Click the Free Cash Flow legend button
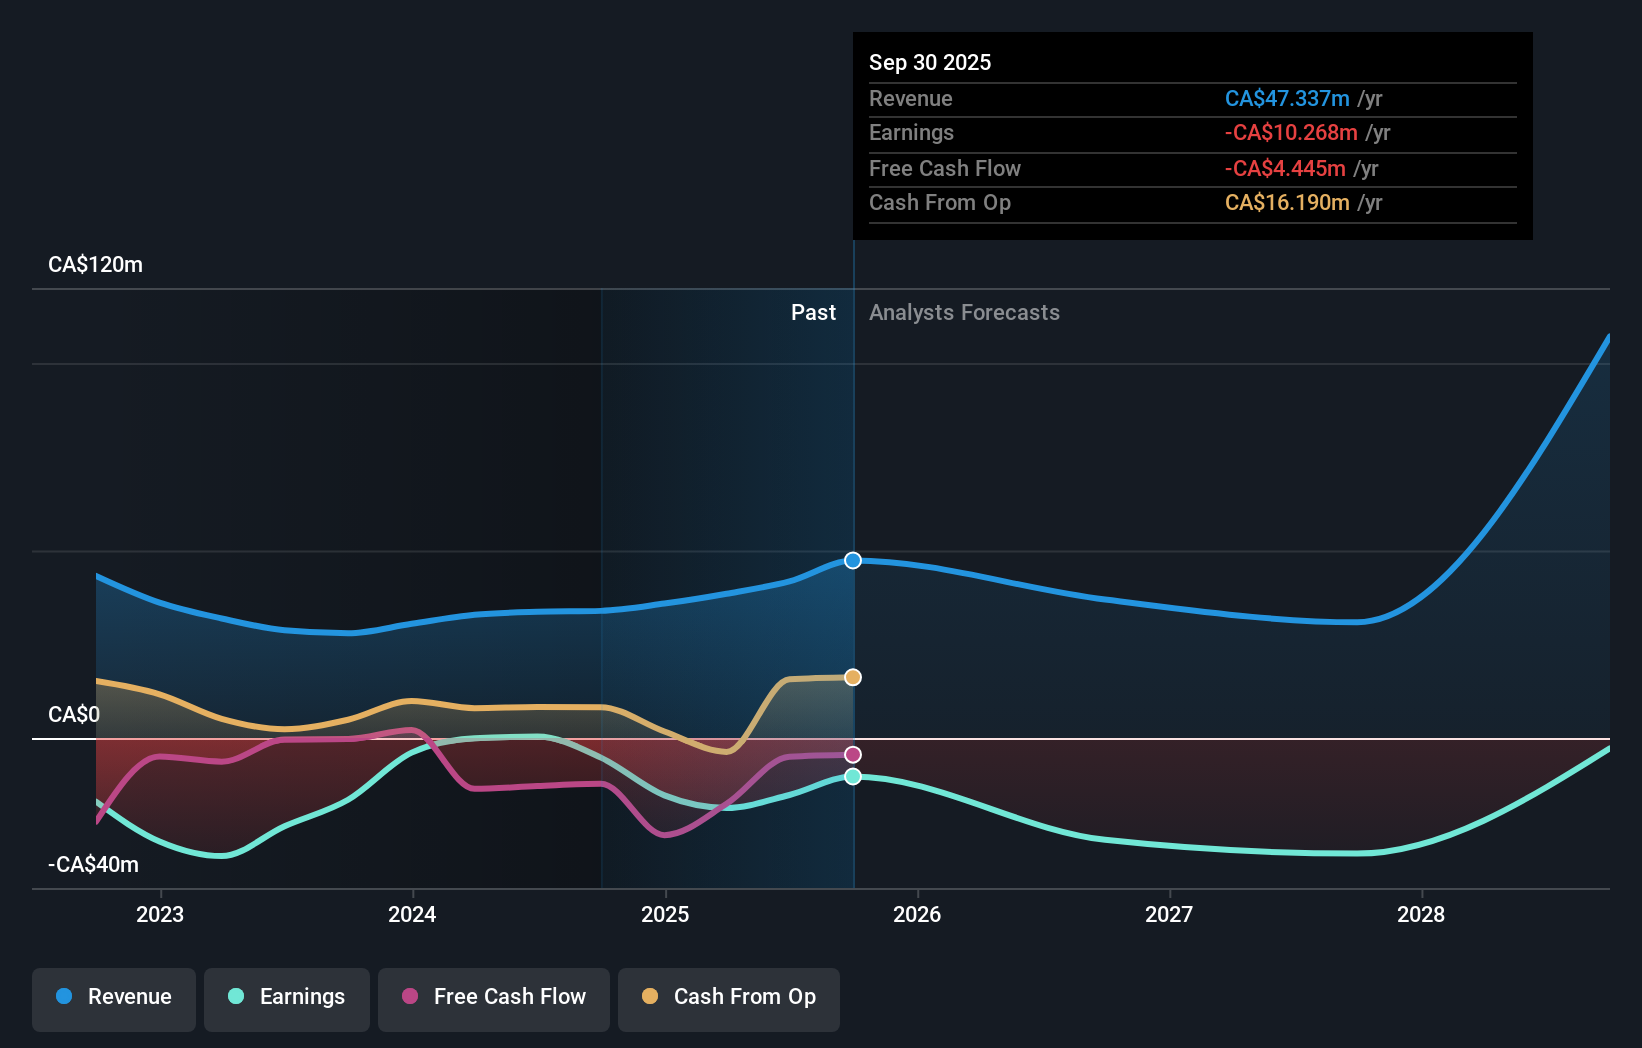The height and width of the screenshot is (1048, 1642). pos(494,997)
